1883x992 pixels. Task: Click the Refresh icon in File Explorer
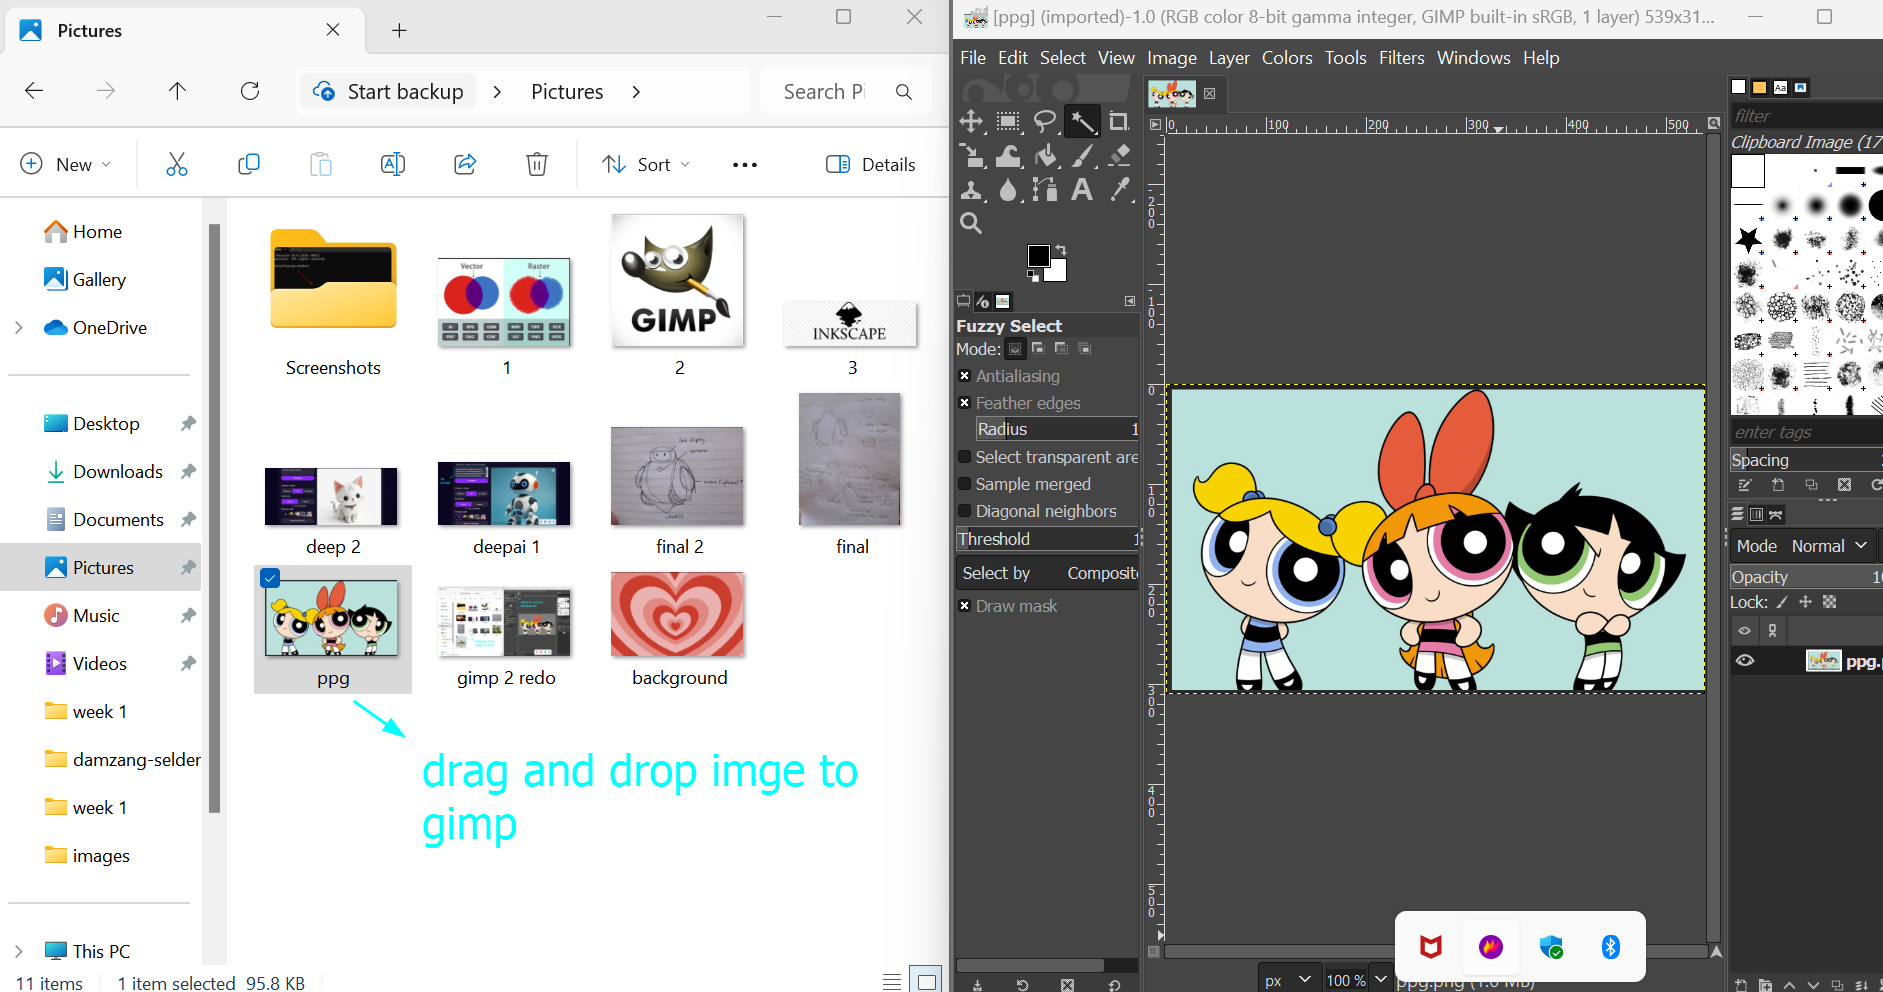pyautogui.click(x=250, y=91)
